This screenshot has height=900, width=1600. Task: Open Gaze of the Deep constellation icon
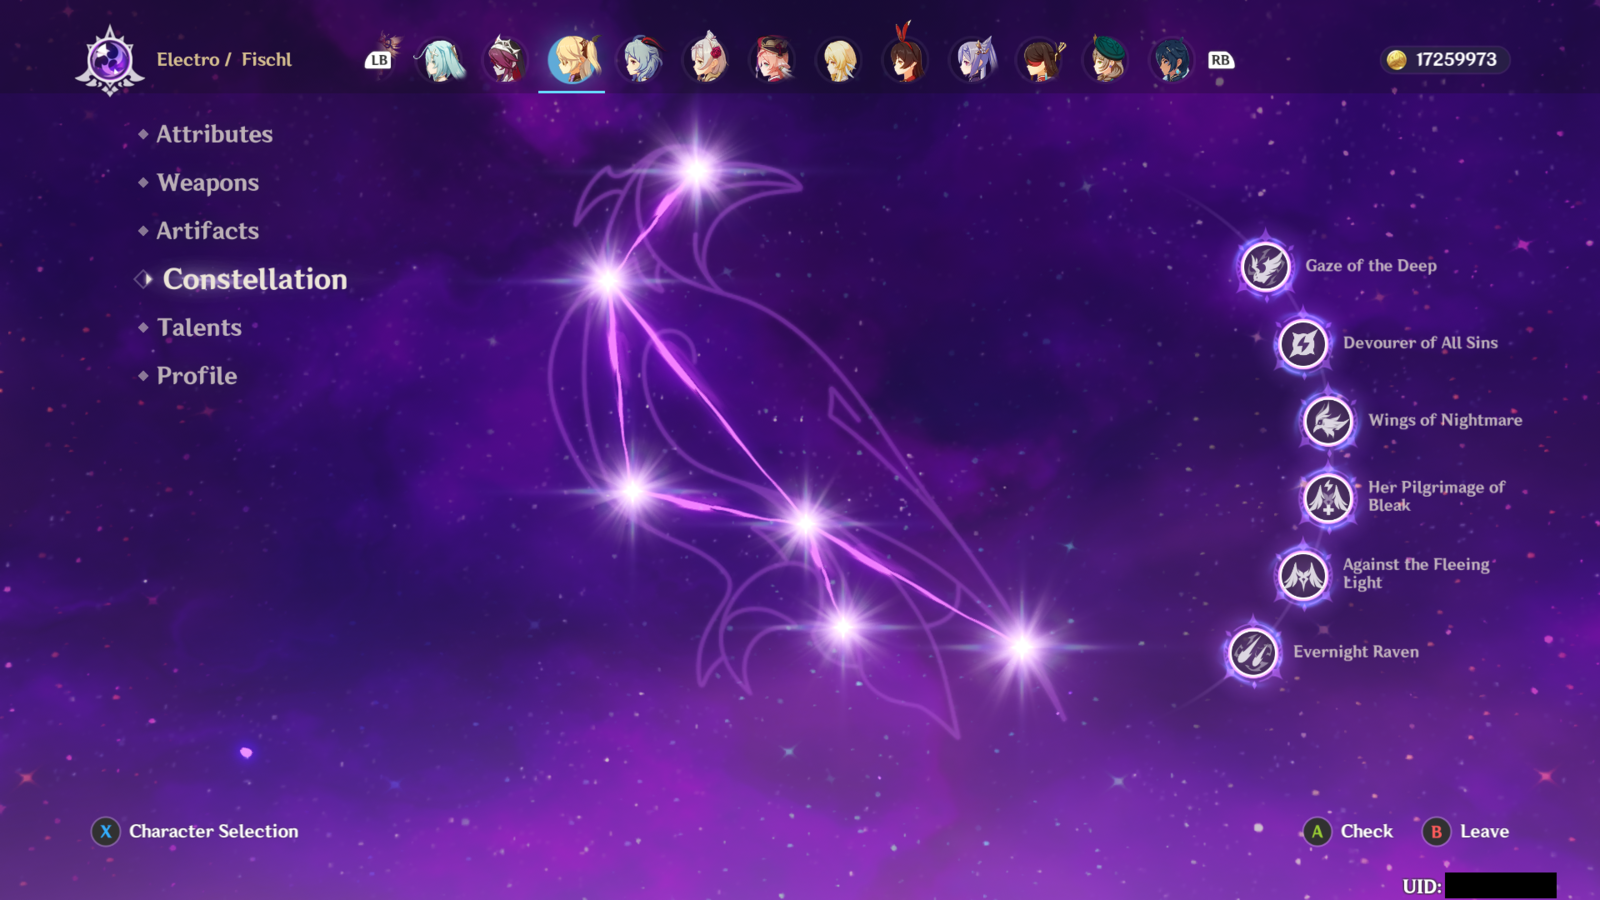coord(1265,266)
